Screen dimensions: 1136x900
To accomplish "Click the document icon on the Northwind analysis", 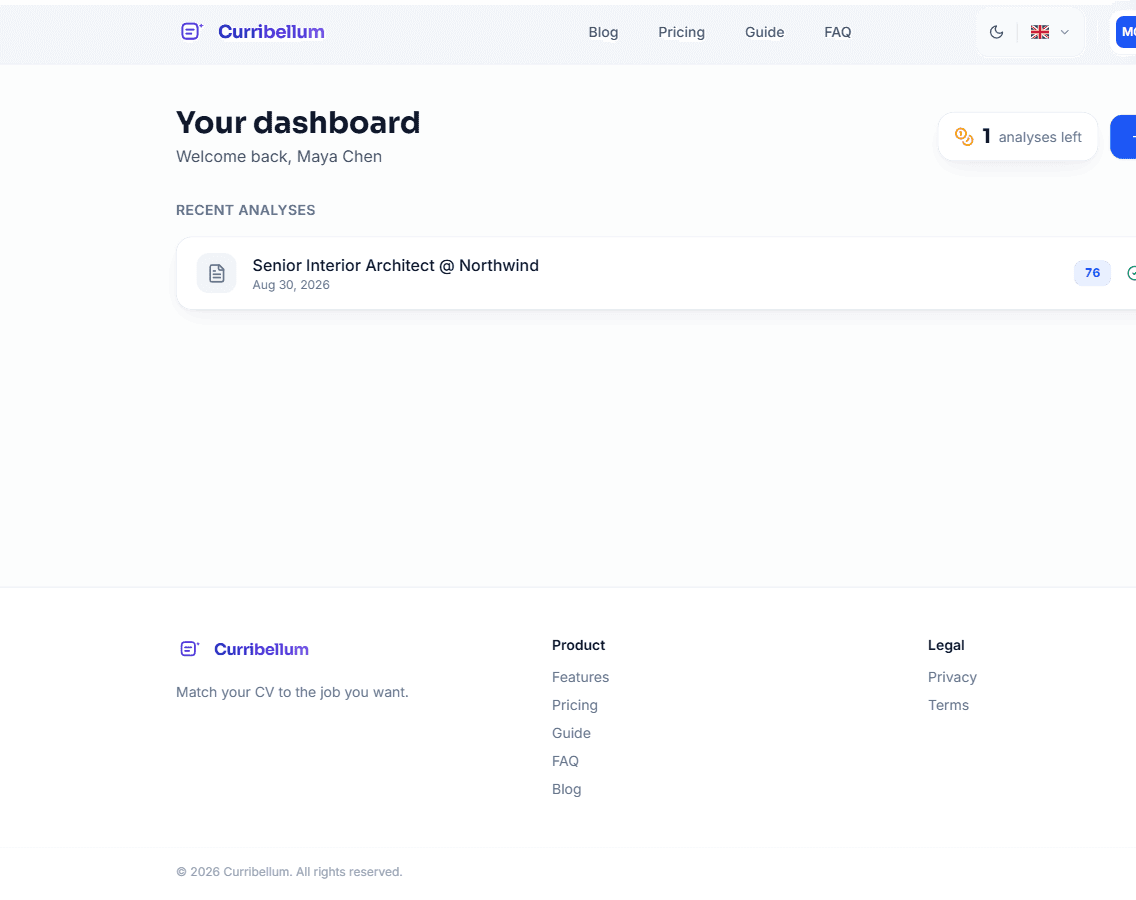I will 217,273.
